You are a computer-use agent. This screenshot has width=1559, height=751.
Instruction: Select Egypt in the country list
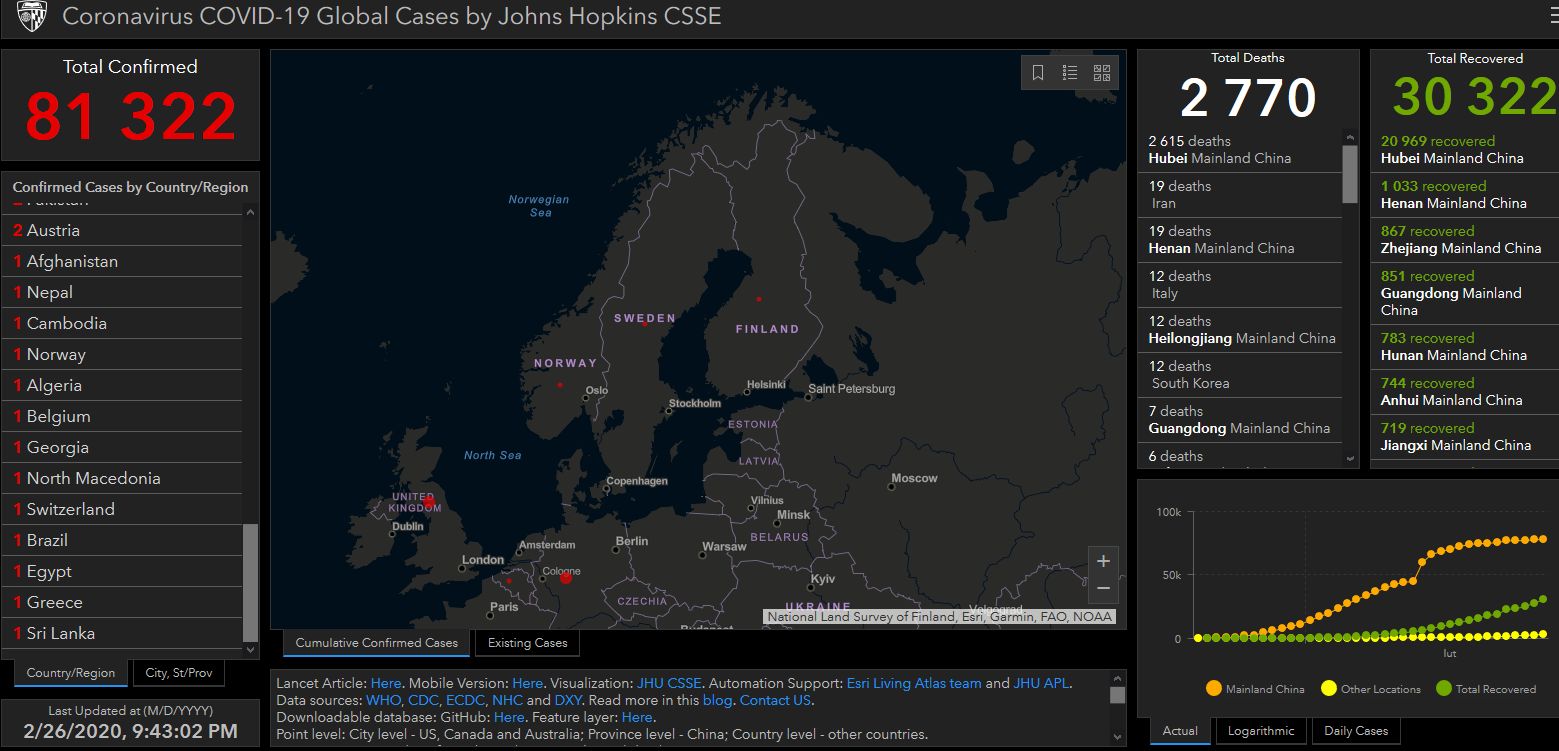click(122, 571)
